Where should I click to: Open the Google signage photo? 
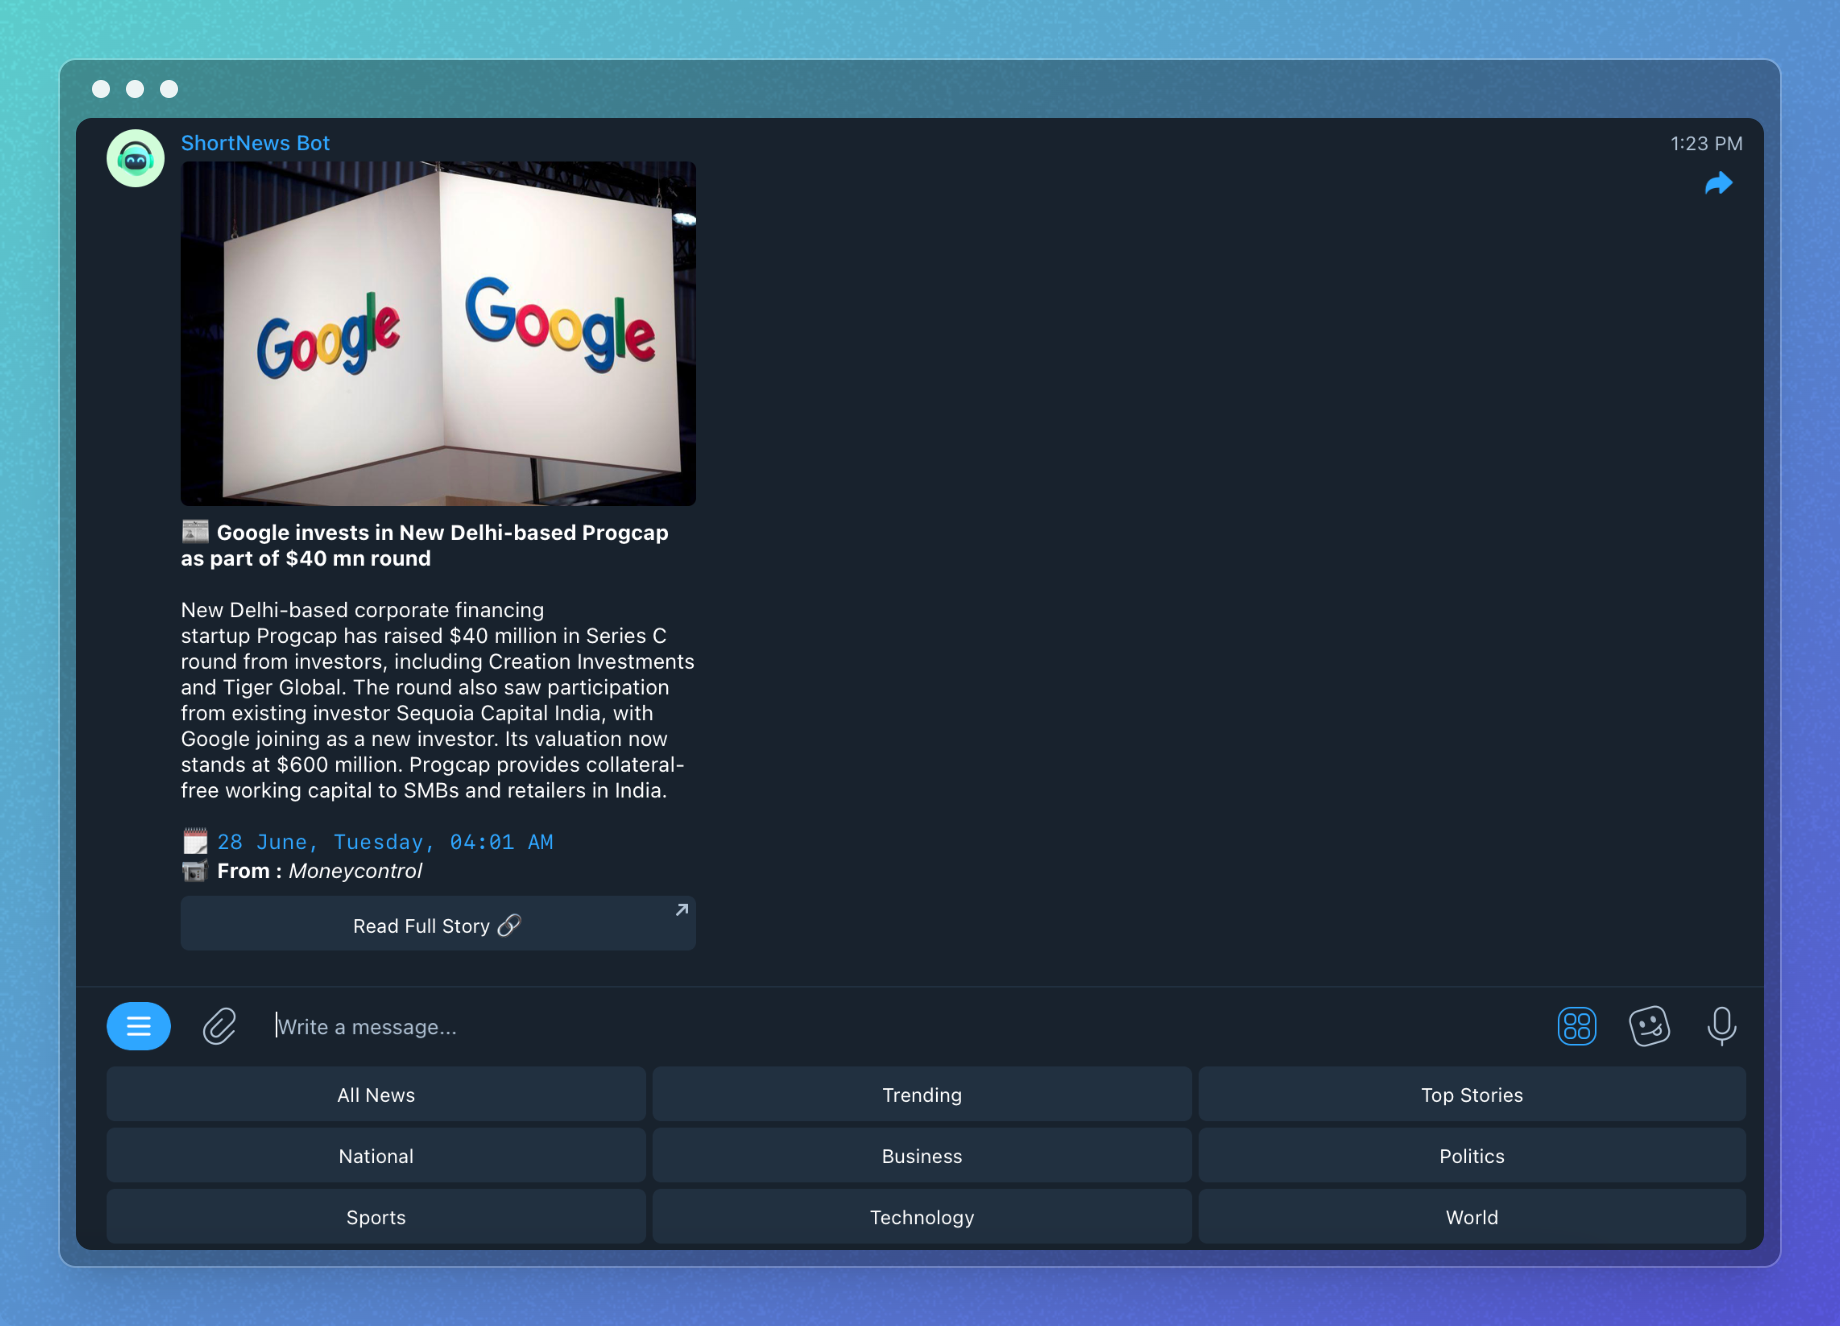coord(438,334)
